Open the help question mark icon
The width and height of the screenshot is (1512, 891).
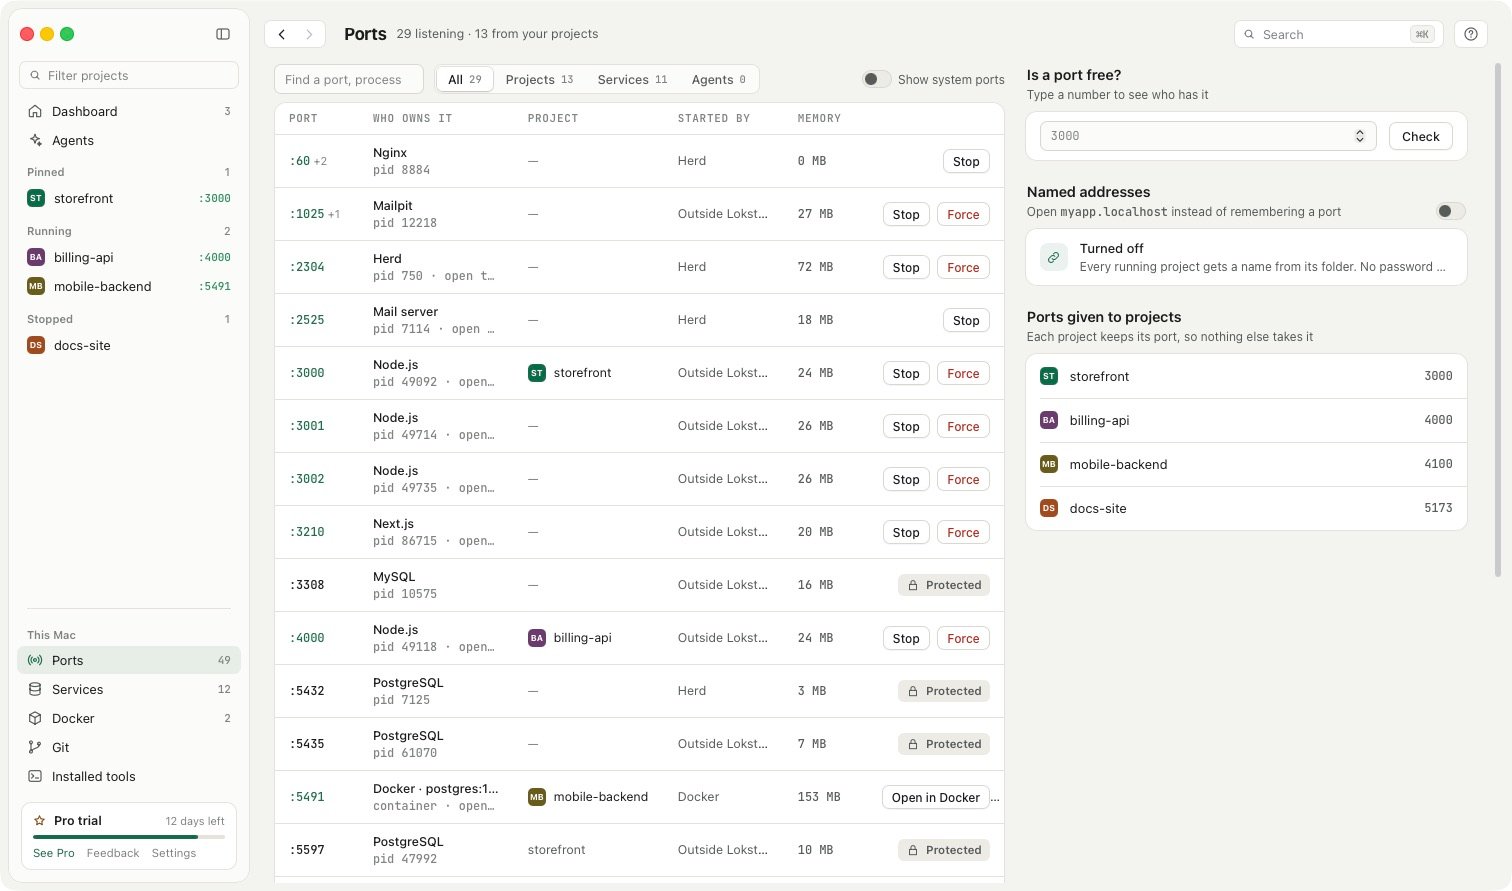[1471, 34]
